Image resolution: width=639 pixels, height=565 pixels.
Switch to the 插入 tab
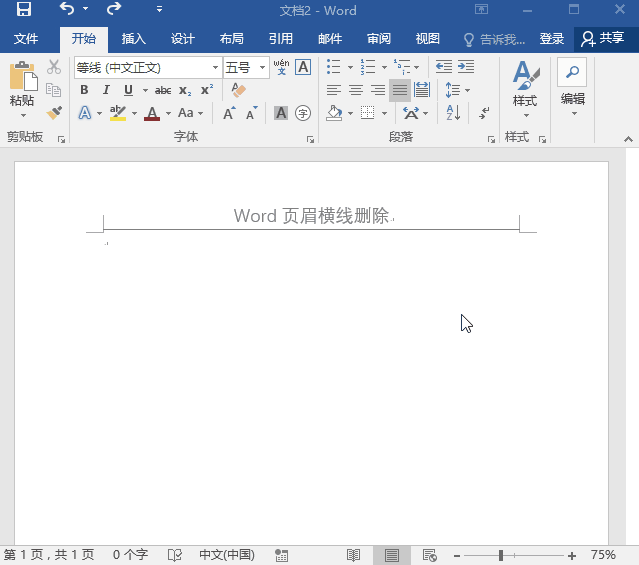point(134,39)
